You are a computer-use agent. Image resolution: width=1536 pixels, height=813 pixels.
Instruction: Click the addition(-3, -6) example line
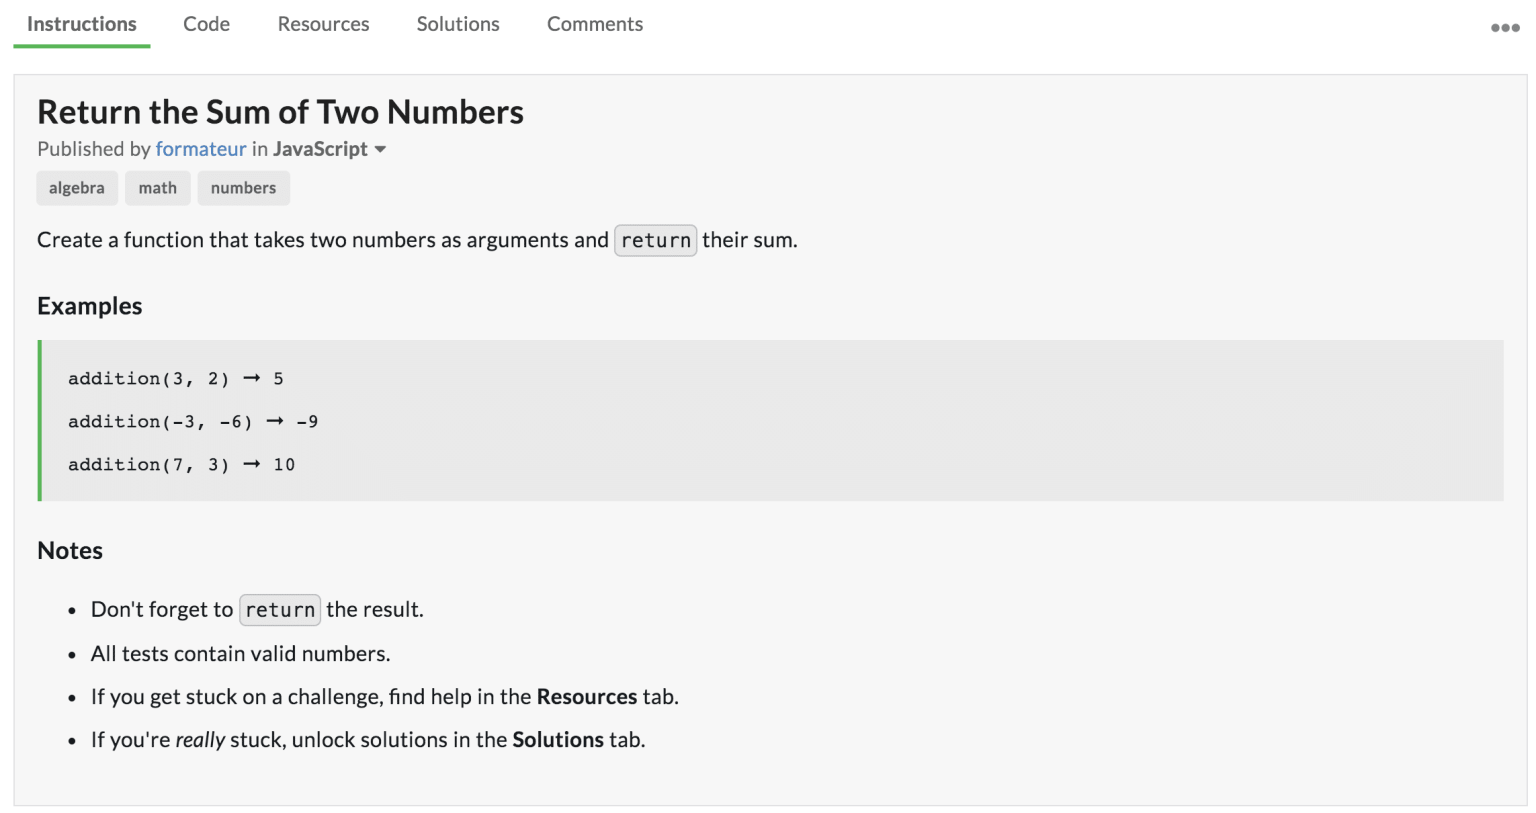193,422
